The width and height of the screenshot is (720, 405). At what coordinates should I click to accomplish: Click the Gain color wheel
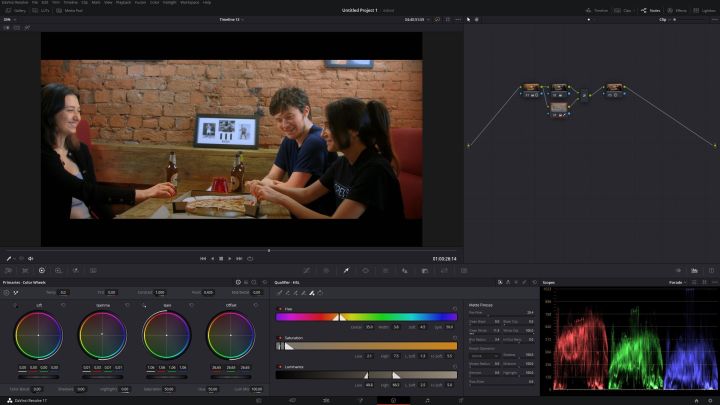[166, 337]
